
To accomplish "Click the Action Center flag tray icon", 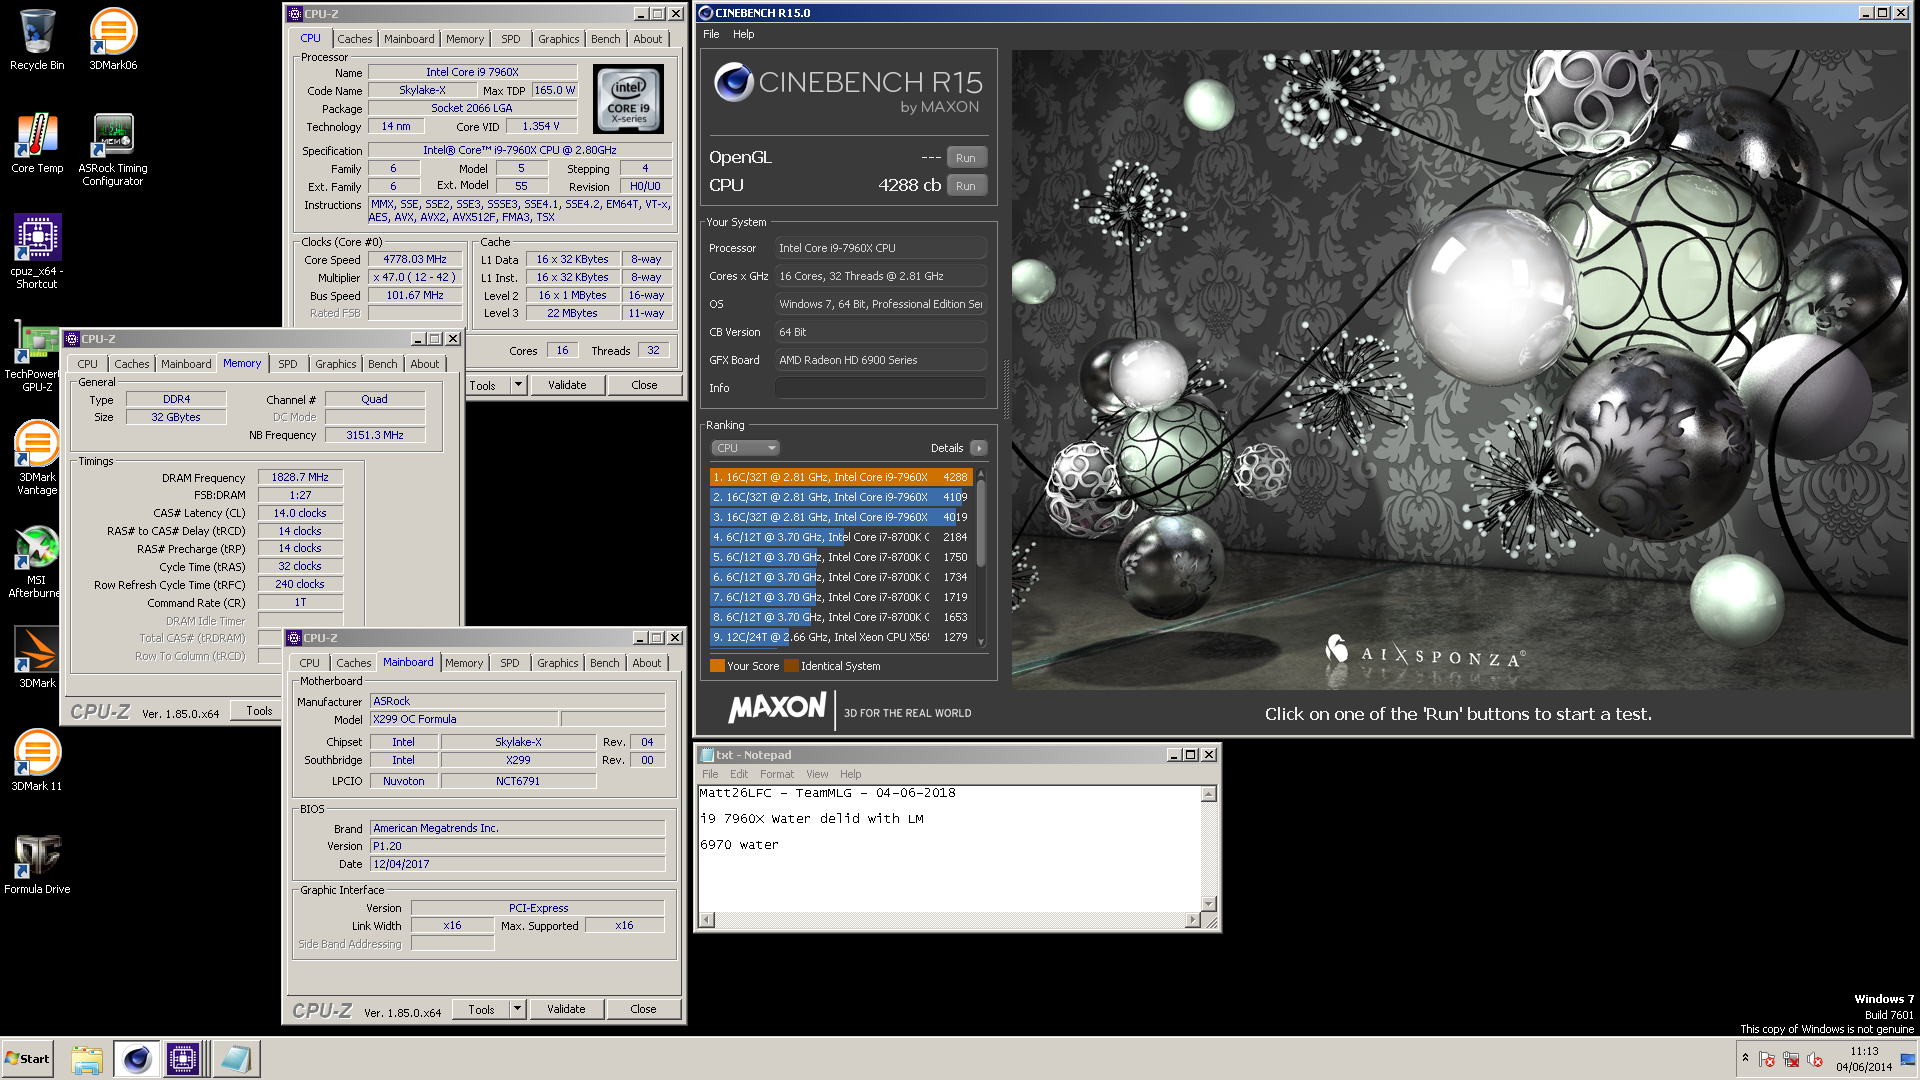I will (1767, 1060).
